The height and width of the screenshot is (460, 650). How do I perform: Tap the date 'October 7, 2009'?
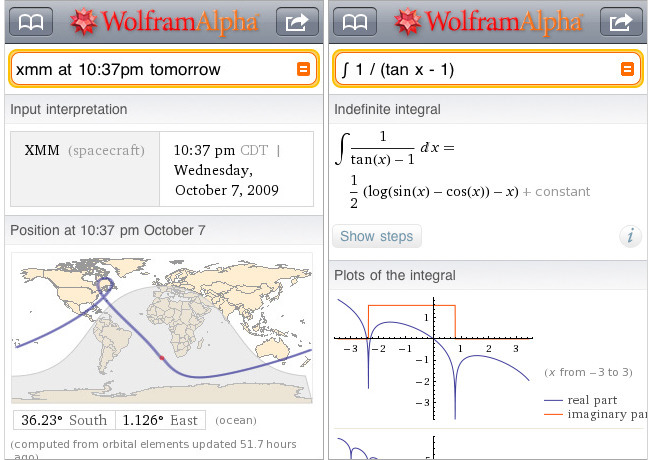coord(227,190)
